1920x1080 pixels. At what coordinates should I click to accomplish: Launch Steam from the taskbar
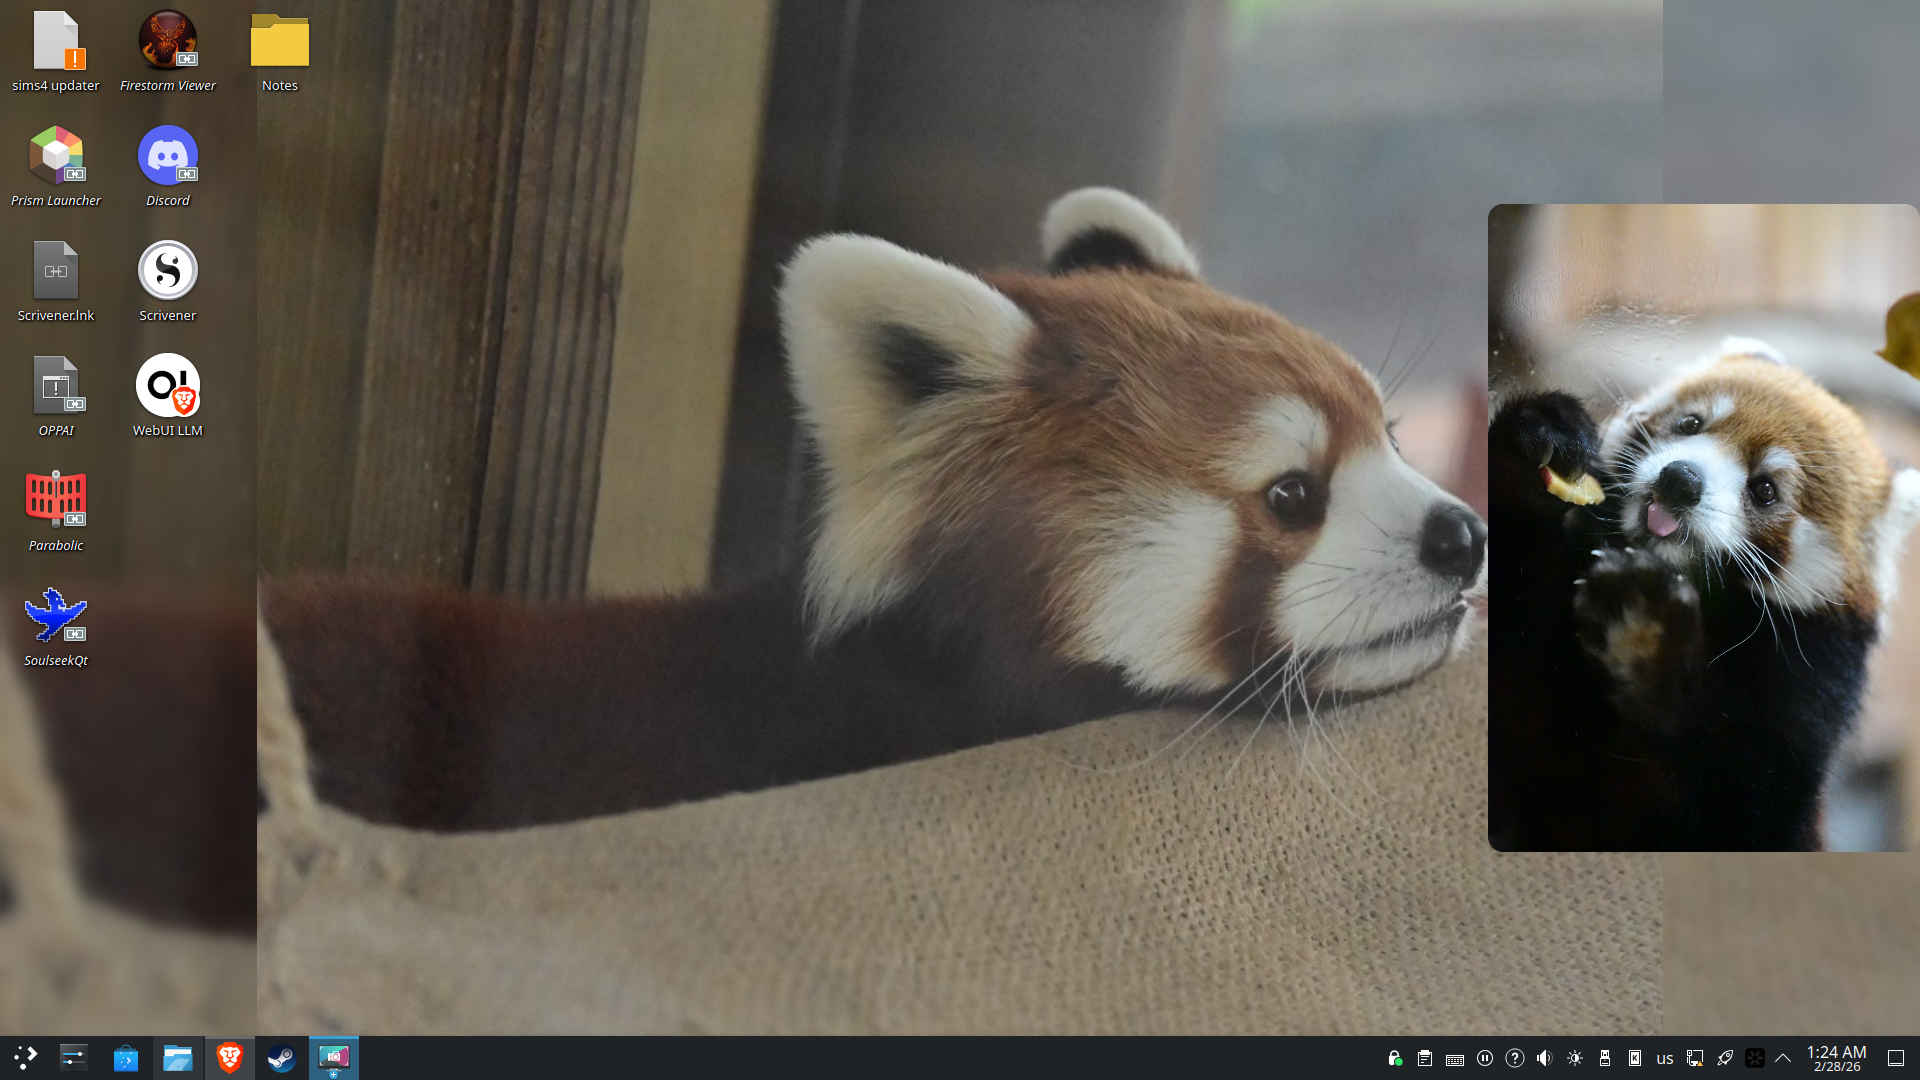[281, 1058]
